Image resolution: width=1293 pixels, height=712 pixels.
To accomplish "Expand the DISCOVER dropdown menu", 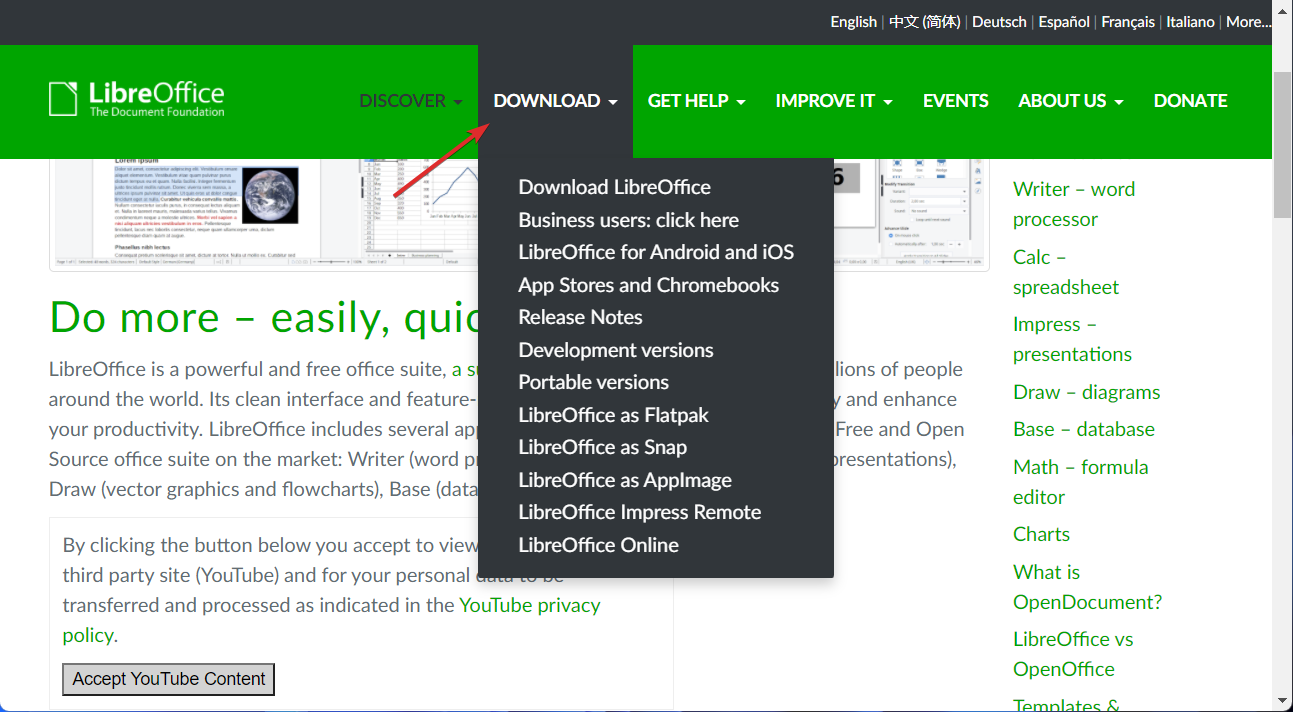I will coord(410,100).
